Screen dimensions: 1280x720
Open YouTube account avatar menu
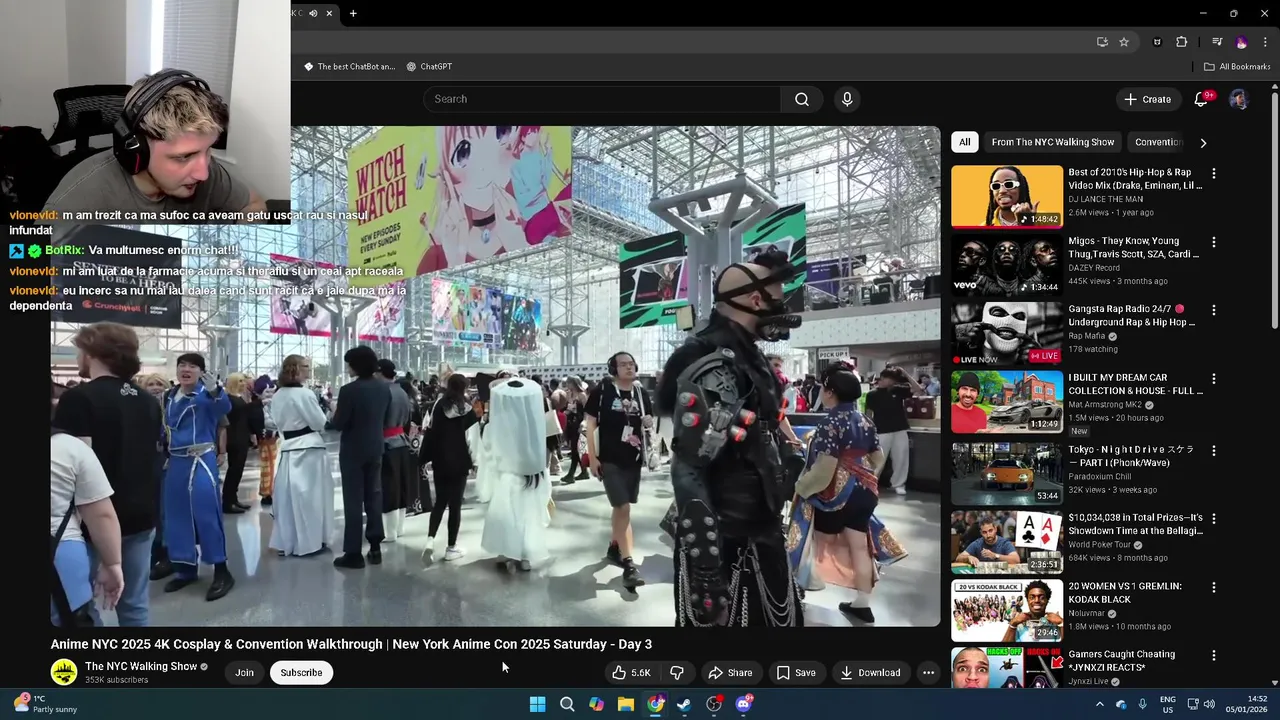[1239, 99]
